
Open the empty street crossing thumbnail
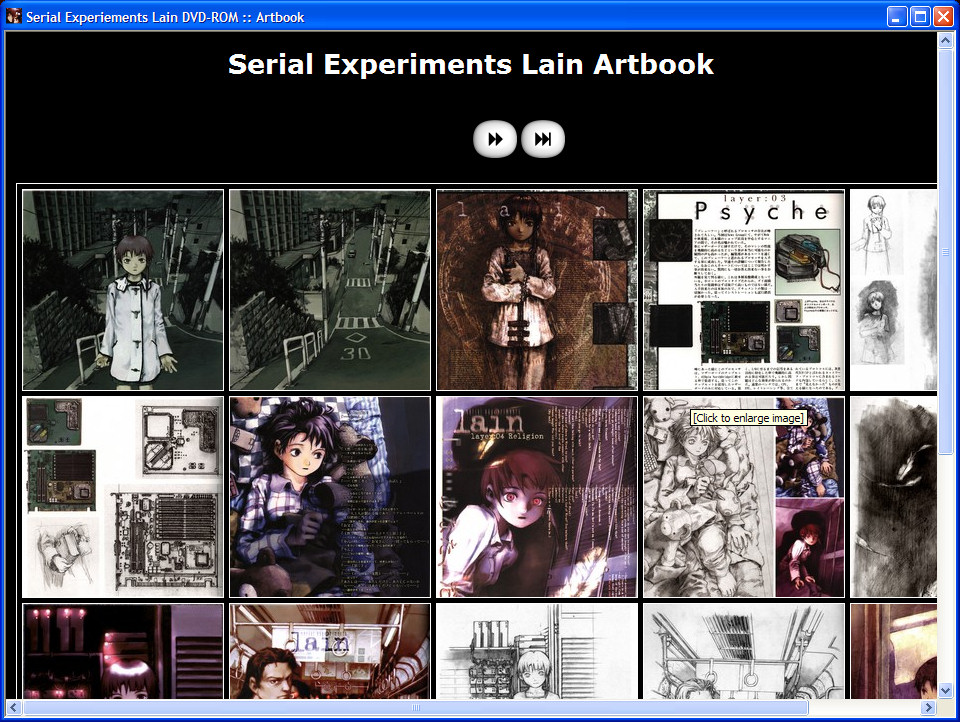(330, 290)
